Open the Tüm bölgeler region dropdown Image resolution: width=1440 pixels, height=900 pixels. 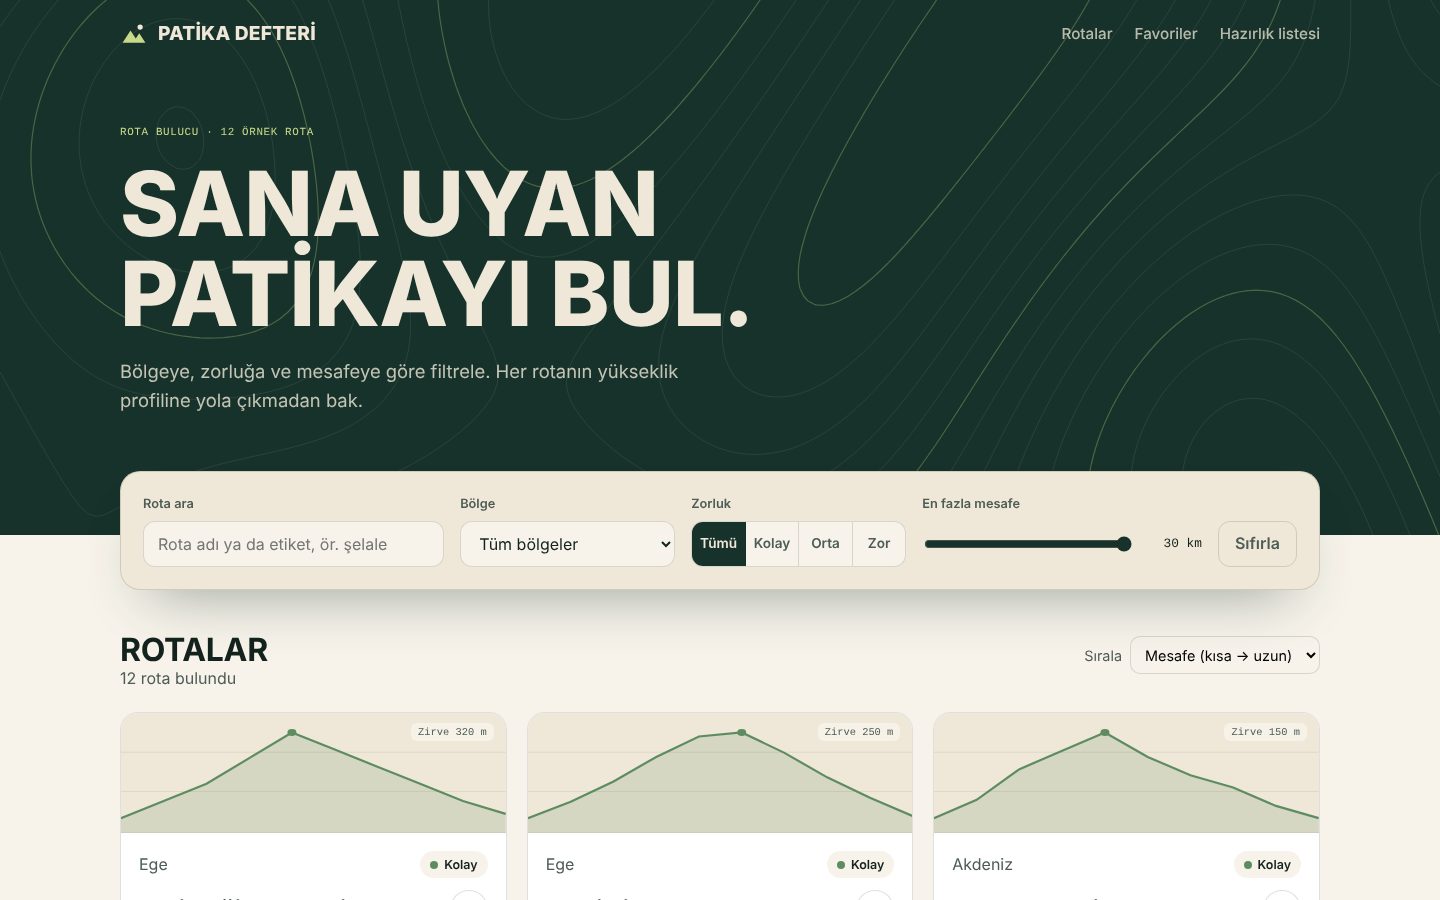point(567,544)
